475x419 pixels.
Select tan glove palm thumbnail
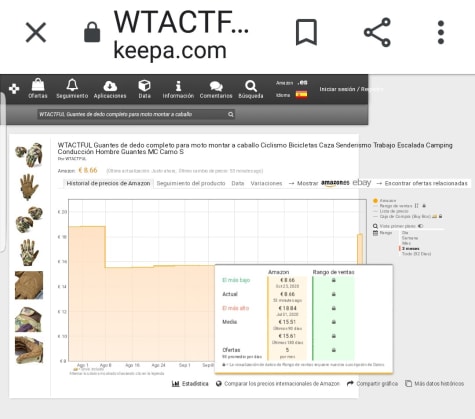pos(29,187)
